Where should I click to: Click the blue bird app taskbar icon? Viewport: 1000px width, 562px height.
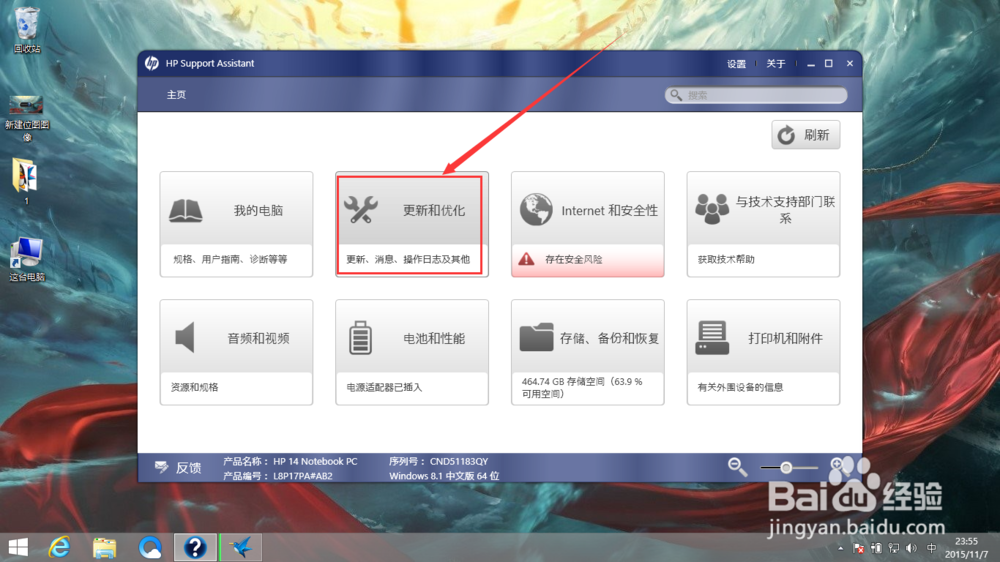[x=241, y=547]
